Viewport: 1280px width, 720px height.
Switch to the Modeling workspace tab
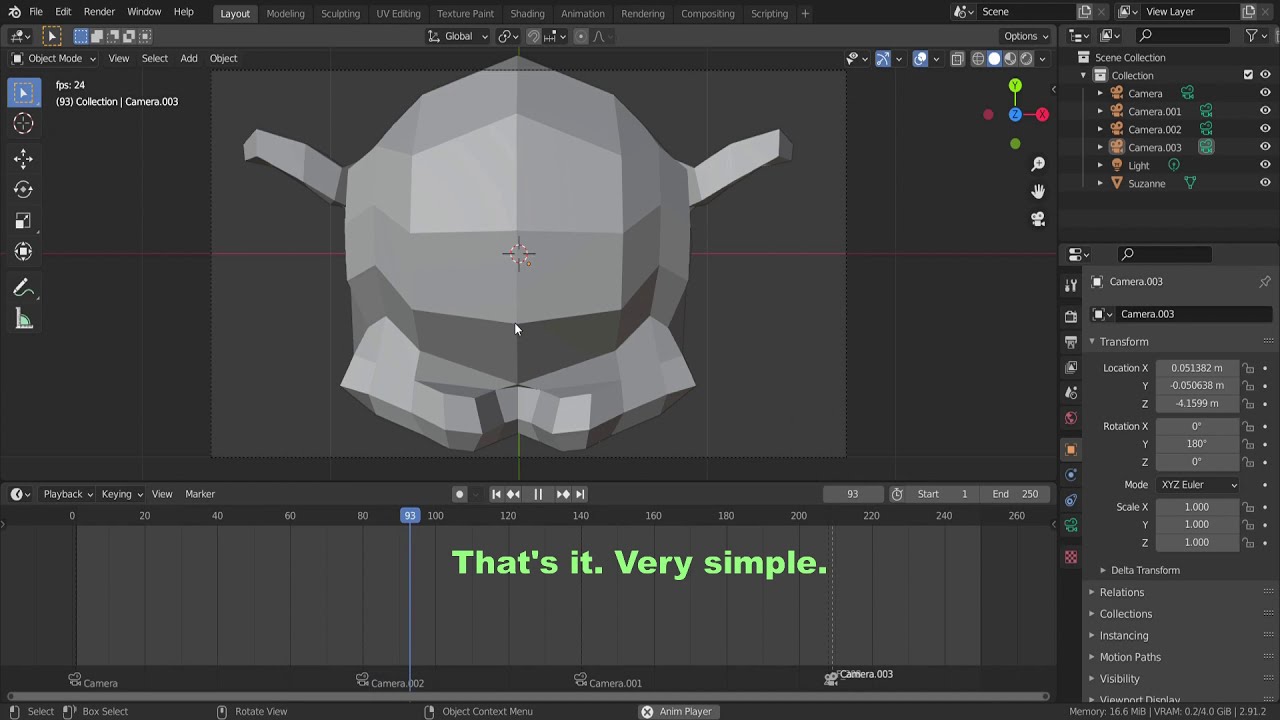coord(286,13)
